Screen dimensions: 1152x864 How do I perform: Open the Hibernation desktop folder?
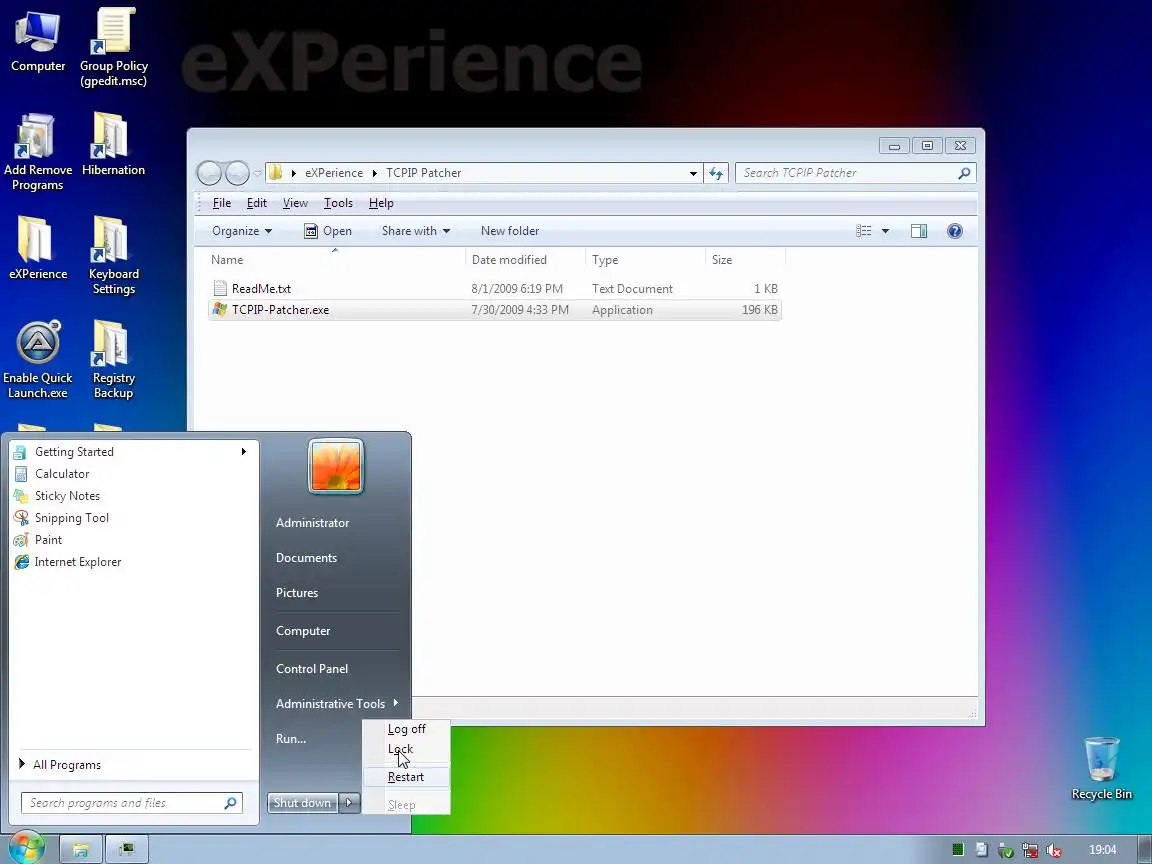click(113, 145)
